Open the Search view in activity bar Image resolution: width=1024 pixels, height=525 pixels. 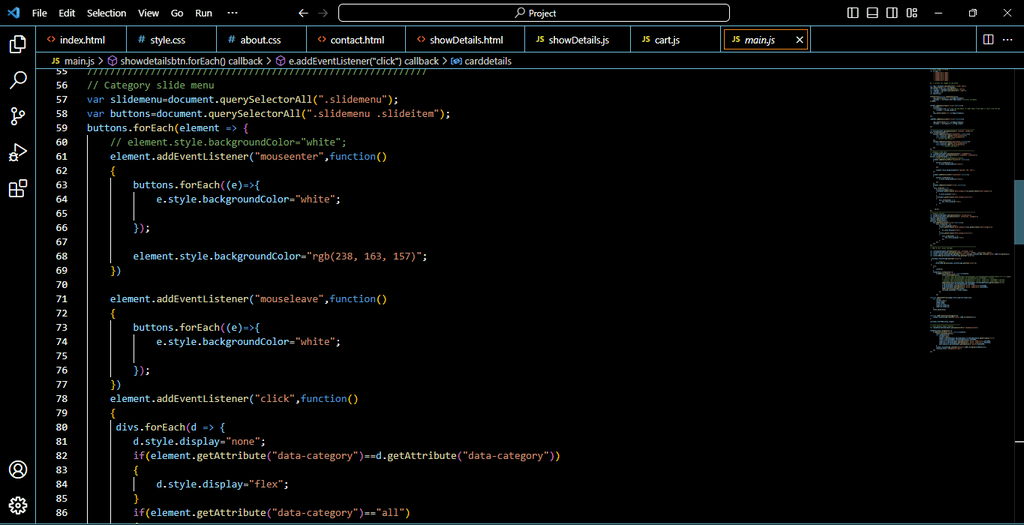pyautogui.click(x=18, y=80)
